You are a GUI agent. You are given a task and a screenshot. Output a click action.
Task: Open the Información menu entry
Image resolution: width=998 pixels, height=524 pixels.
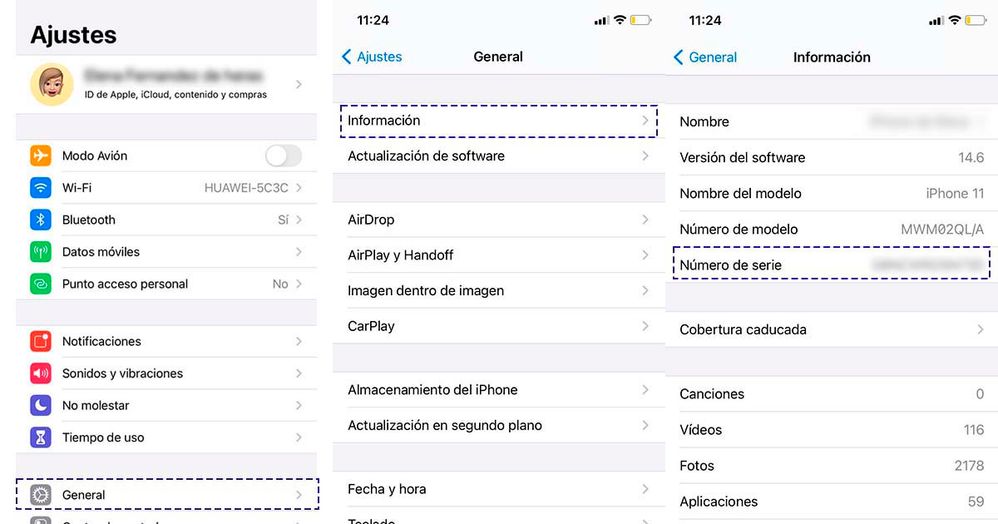pyautogui.click(x=498, y=121)
